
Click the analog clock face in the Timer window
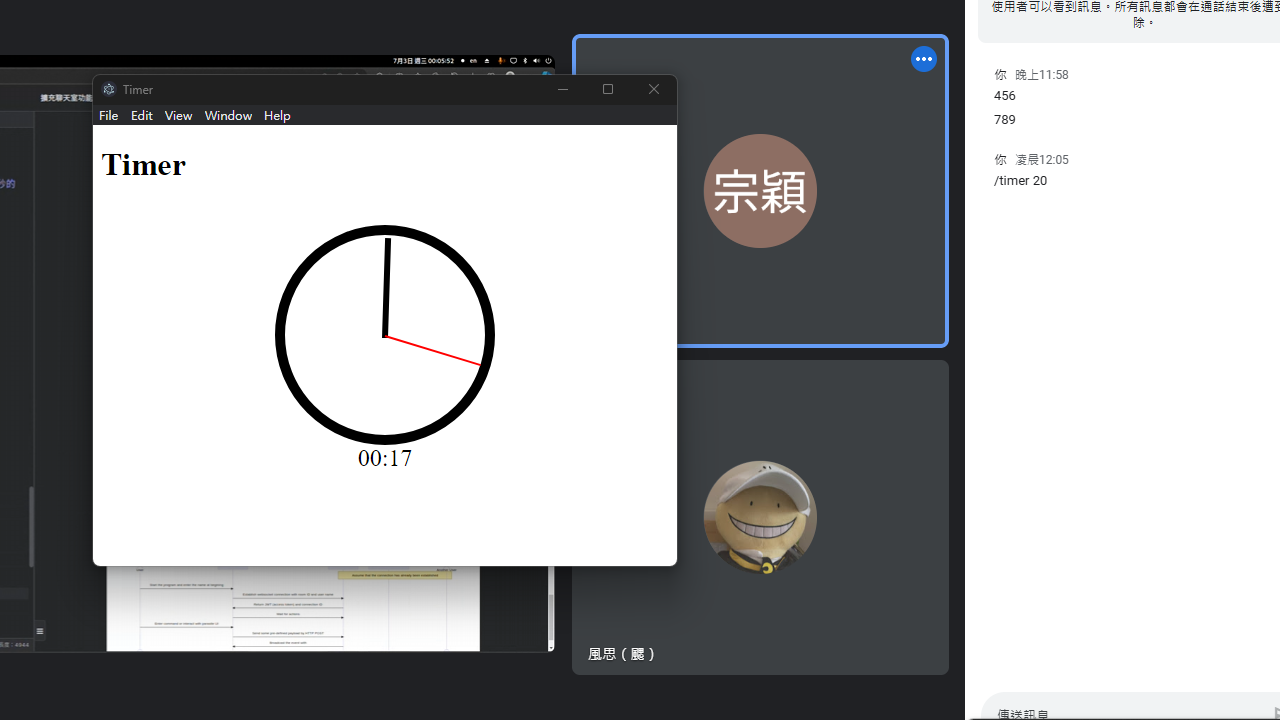(385, 334)
